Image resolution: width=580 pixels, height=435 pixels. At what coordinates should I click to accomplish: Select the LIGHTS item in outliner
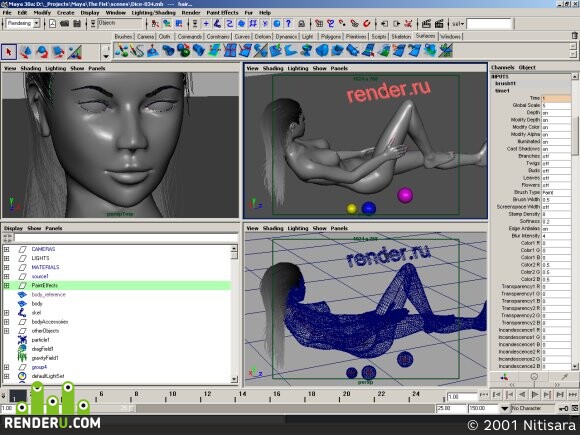[x=40, y=258]
